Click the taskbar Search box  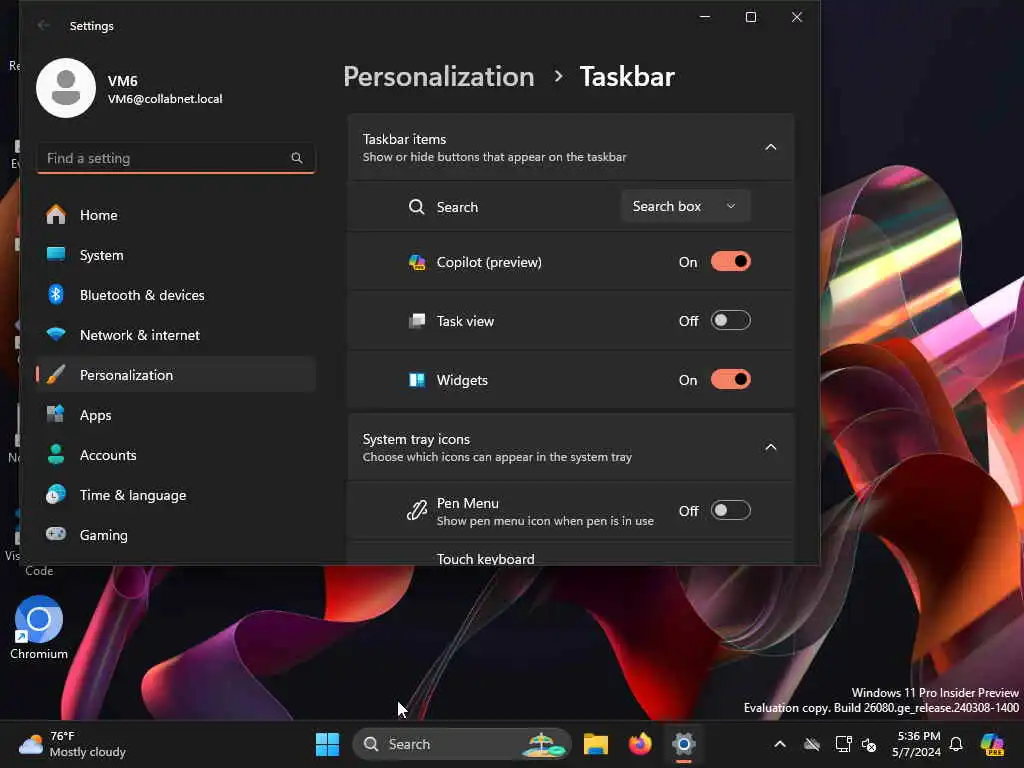point(462,744)
